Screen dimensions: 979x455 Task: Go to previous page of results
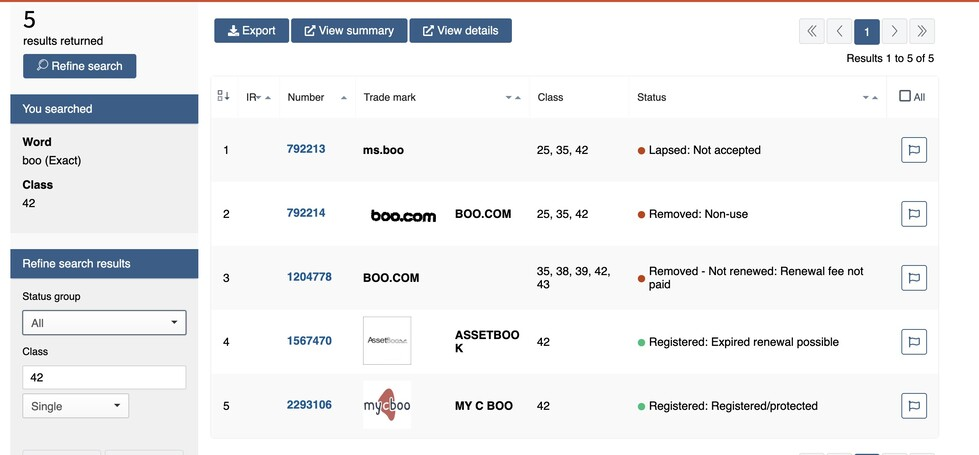pyautogui.click(x=839, y=31)
